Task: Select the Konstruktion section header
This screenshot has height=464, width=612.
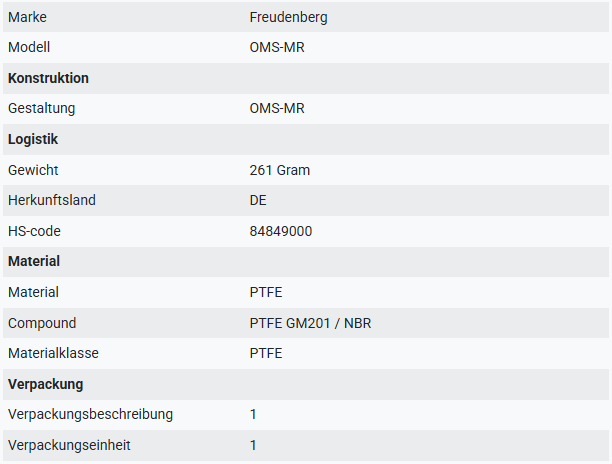Action: [x=48, y=78]
